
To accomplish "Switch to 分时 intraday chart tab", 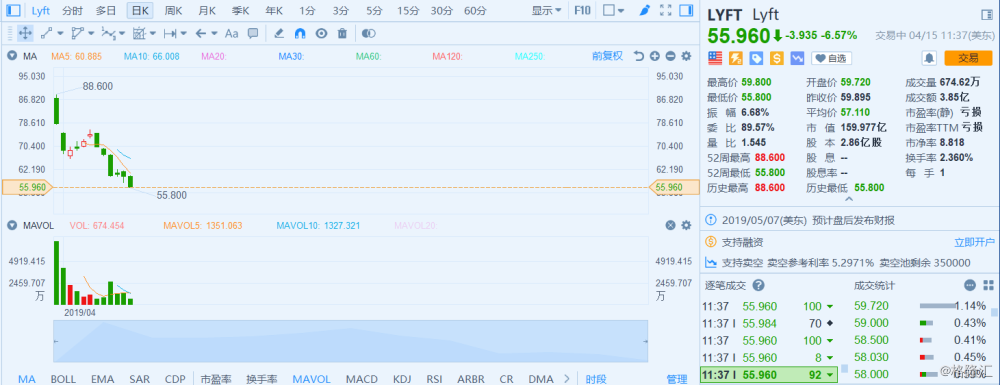I will pos(72,10).
